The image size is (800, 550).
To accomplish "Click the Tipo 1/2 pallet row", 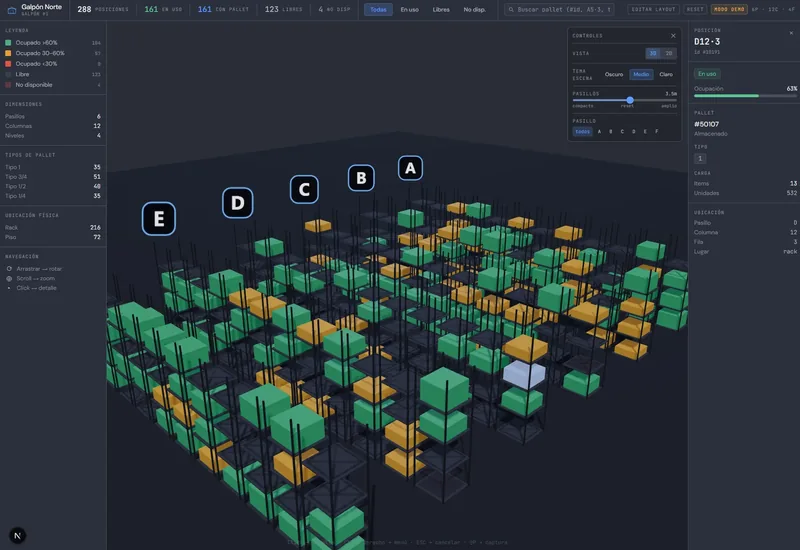I will [53, 186].
